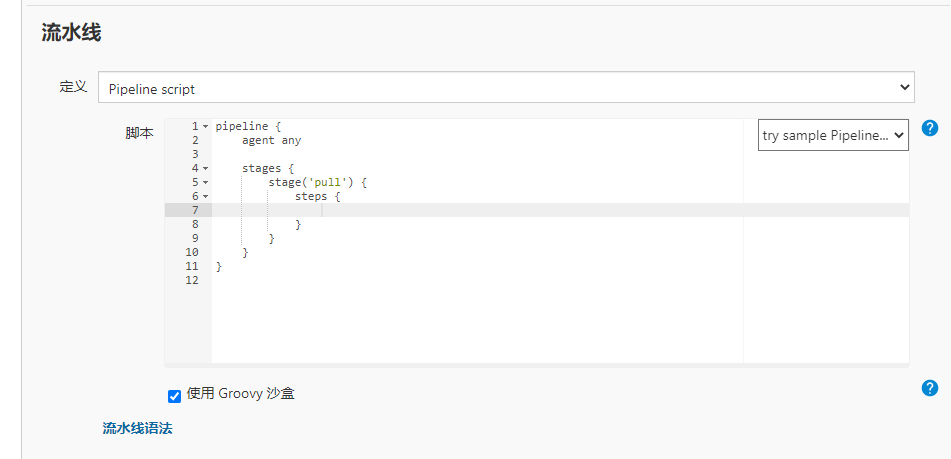This screenshot has width=951, height=459.
Task: Click the help icon beside the script editor
Action: coord(929,128)
